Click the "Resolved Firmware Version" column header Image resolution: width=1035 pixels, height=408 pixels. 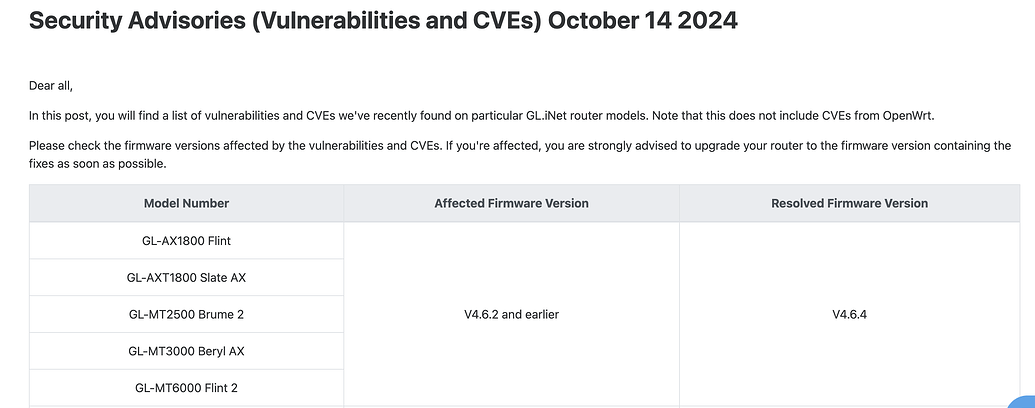849,203
